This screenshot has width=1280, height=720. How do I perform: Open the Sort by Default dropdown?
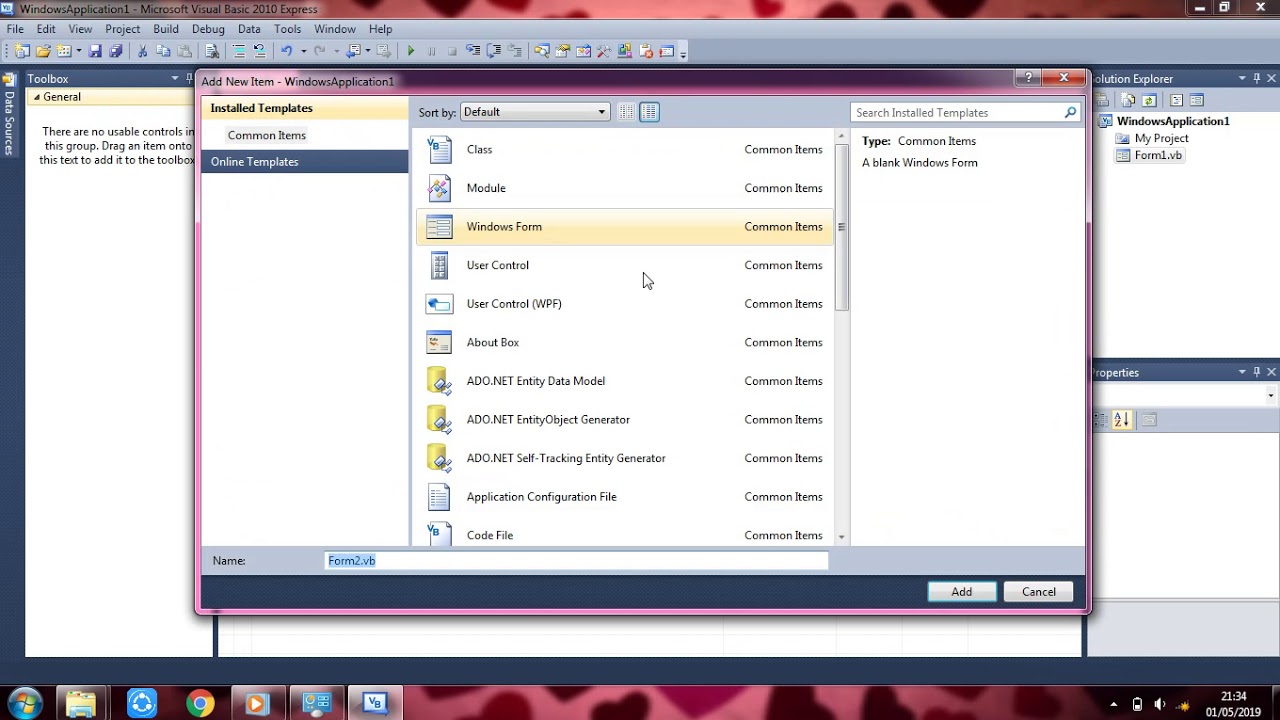pos(534,112)
